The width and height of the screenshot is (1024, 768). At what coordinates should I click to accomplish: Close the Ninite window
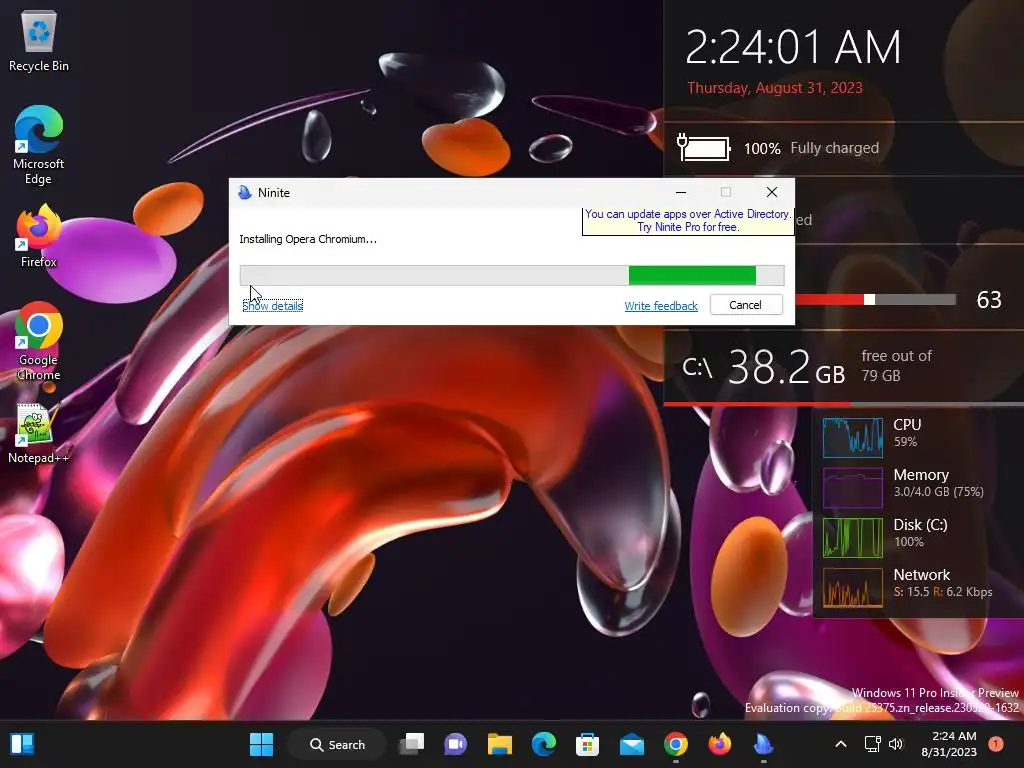pos(772,192)
